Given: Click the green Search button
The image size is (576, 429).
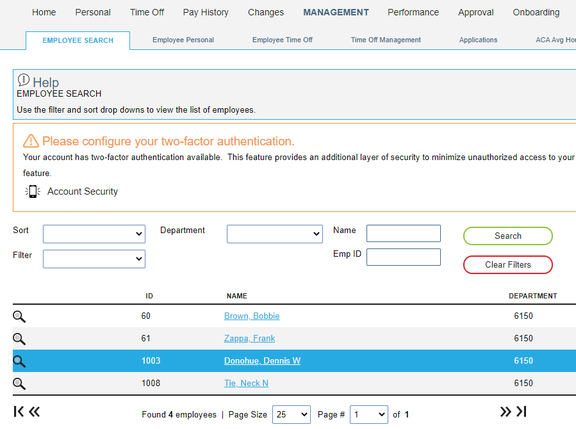Looking at the screenshot, I should pos(508,236).
